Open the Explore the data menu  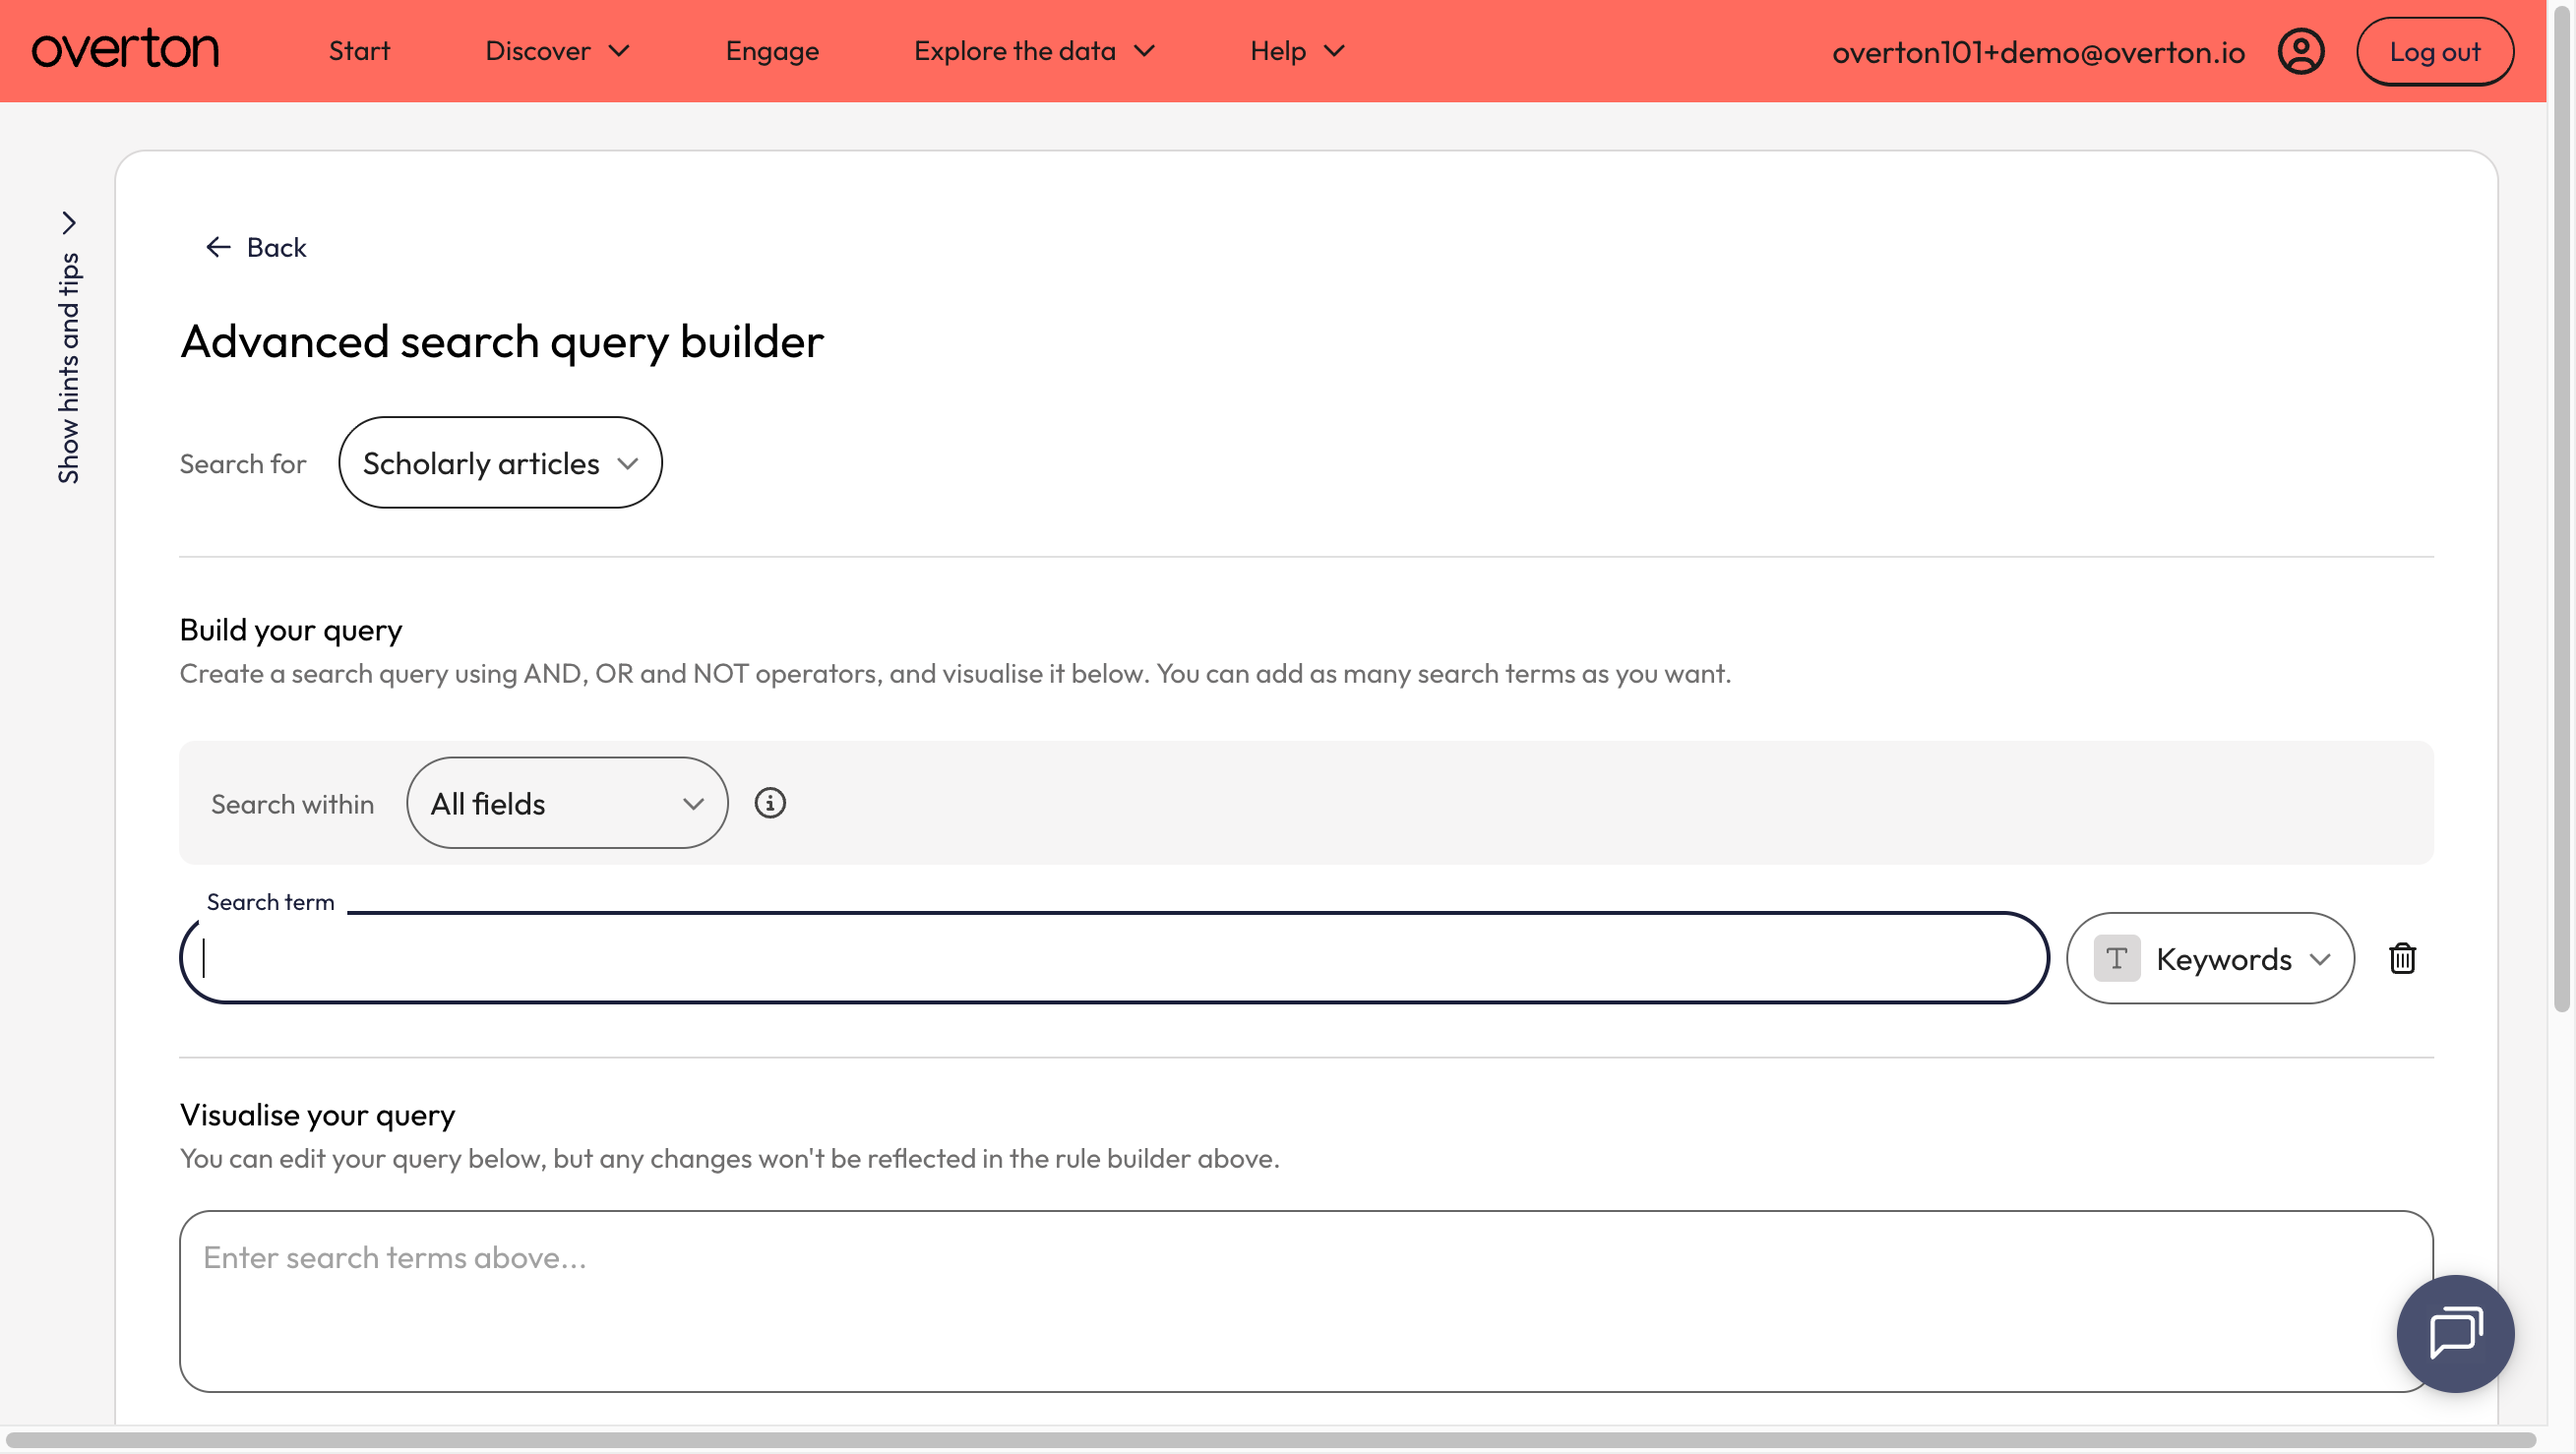coord(1034,51)
